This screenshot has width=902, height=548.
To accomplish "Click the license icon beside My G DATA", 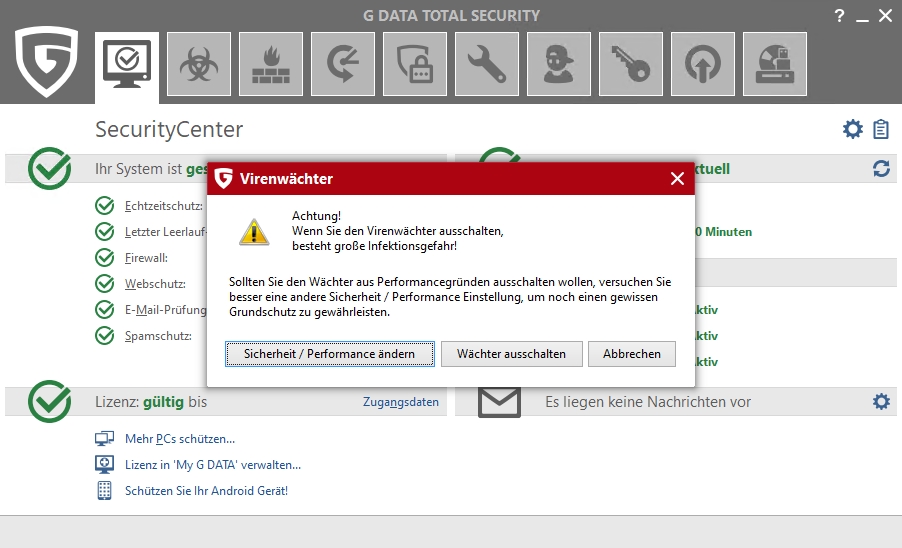I will pos(104,464).
